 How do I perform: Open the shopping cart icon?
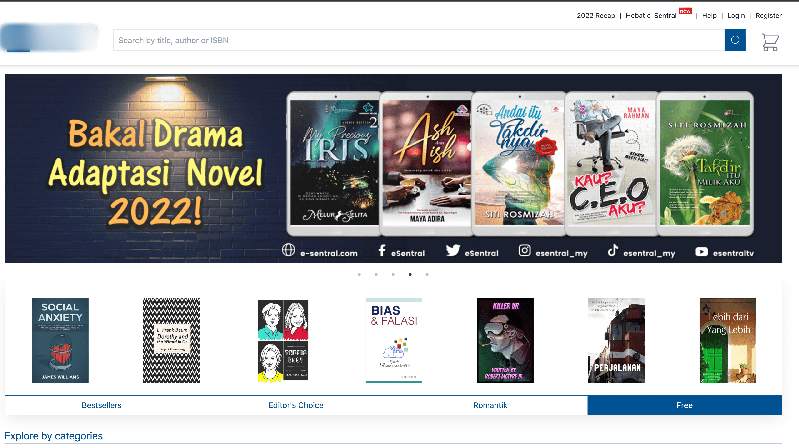770,42
